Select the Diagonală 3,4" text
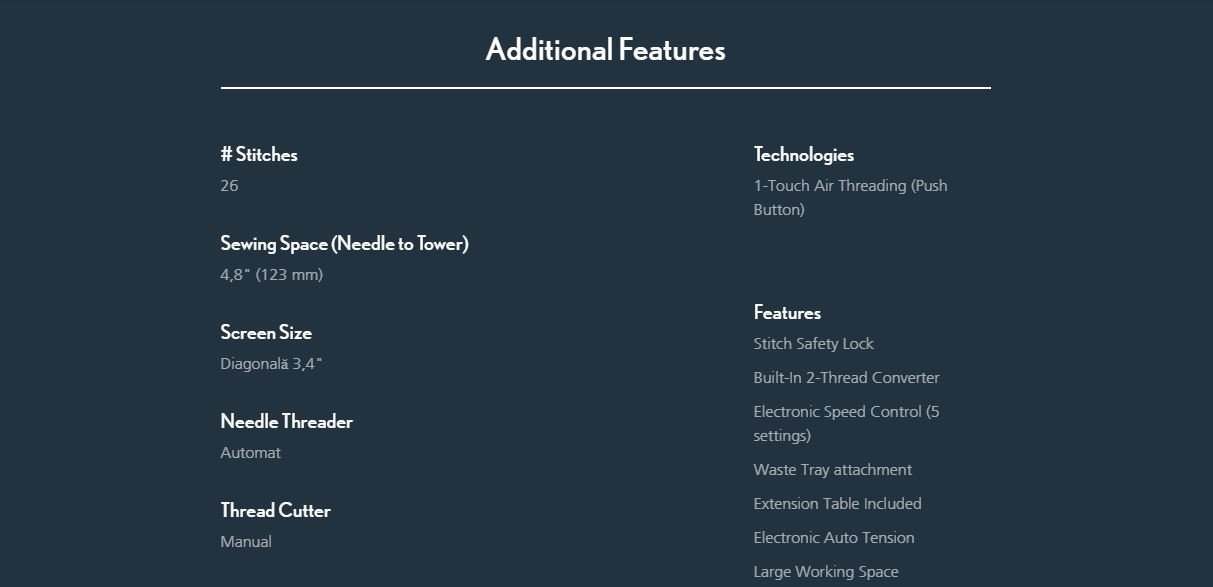Image resolution: width=1213 pixels, height=587 pixels. (x=271, y=364)
